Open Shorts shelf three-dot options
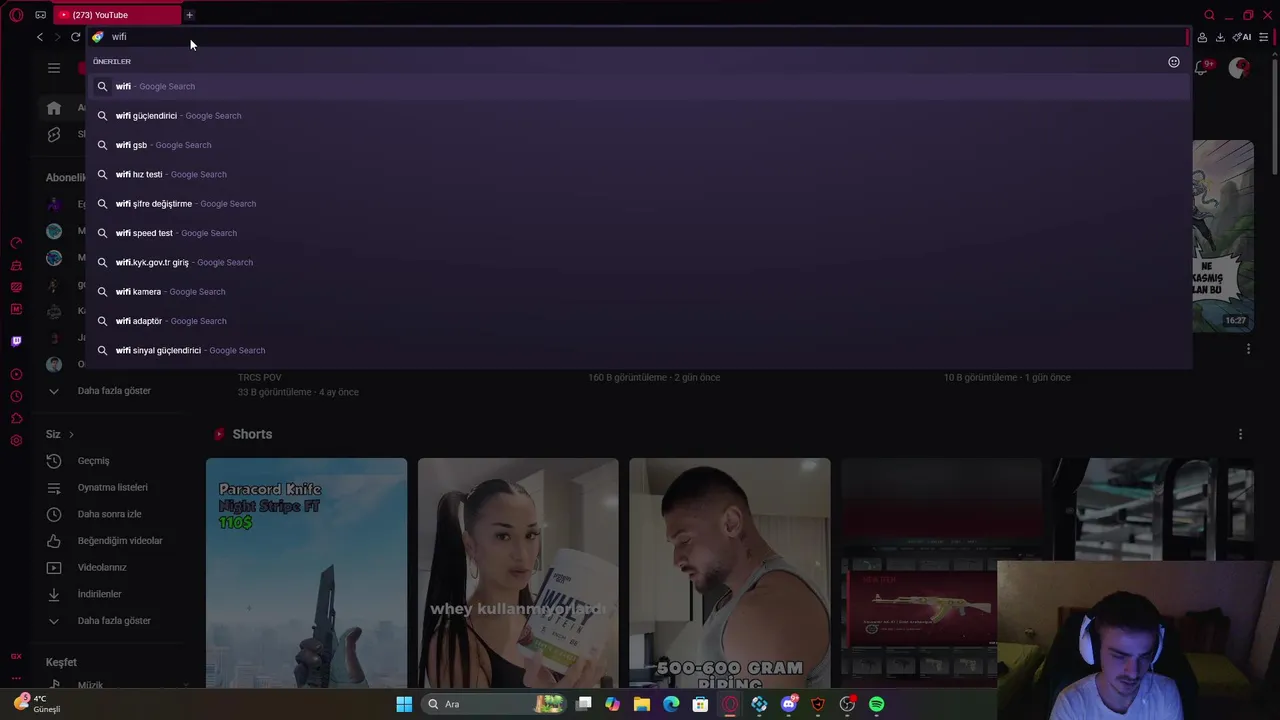Screen dimensions: 1280x720 (x=1240, y=434)
